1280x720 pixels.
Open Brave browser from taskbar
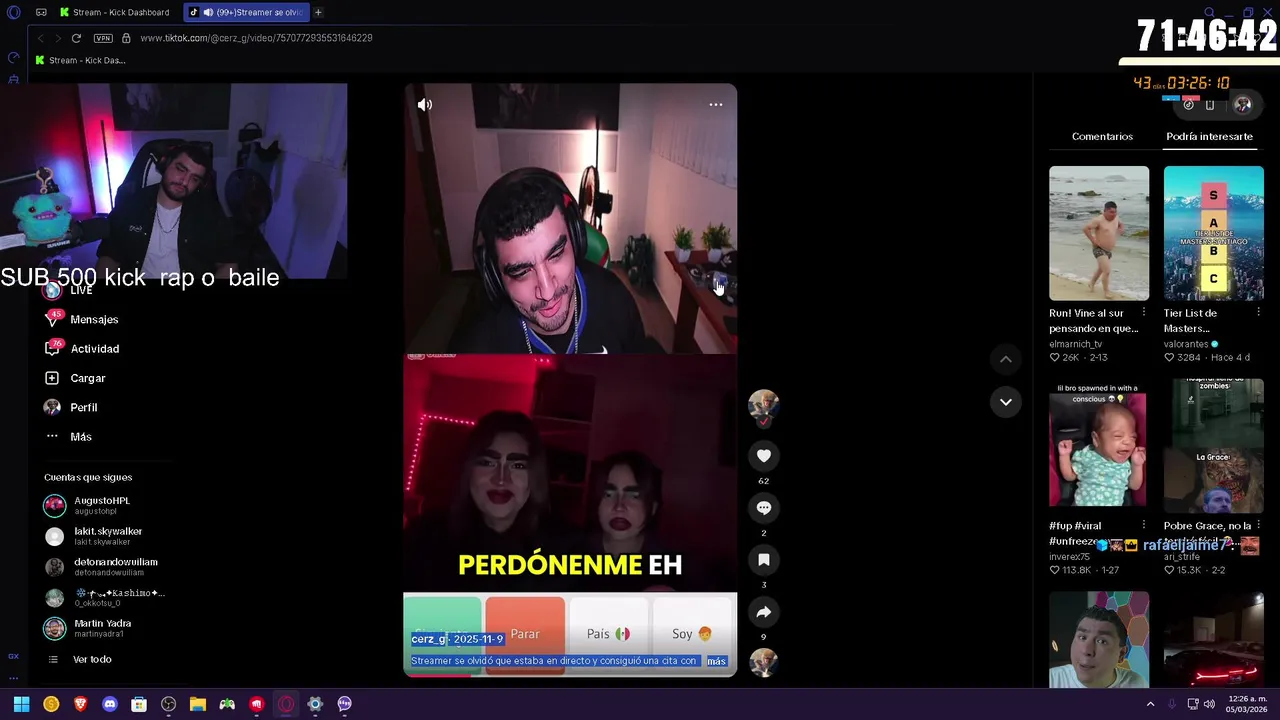click(81, 704)
